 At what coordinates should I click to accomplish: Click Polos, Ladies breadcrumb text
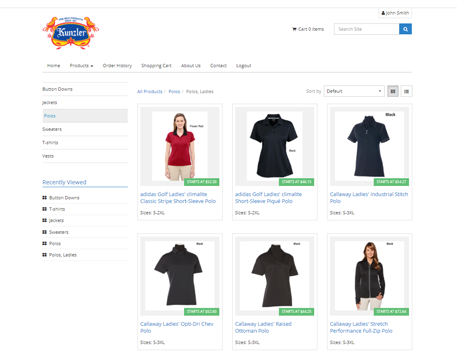coord(200,91)
